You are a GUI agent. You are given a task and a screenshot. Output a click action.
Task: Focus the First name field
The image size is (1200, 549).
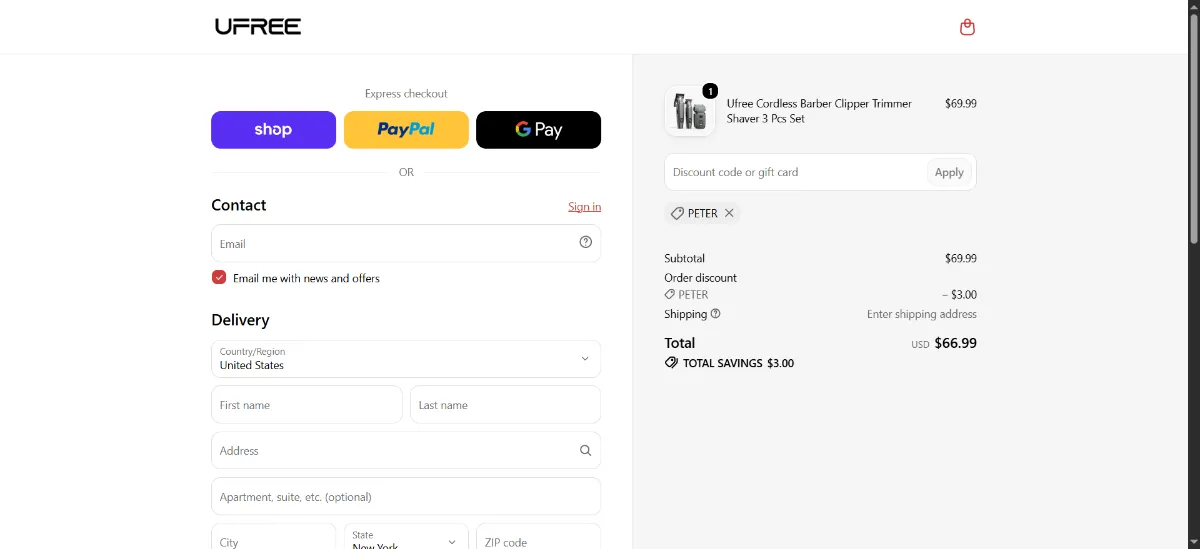(x=307, y=405)
